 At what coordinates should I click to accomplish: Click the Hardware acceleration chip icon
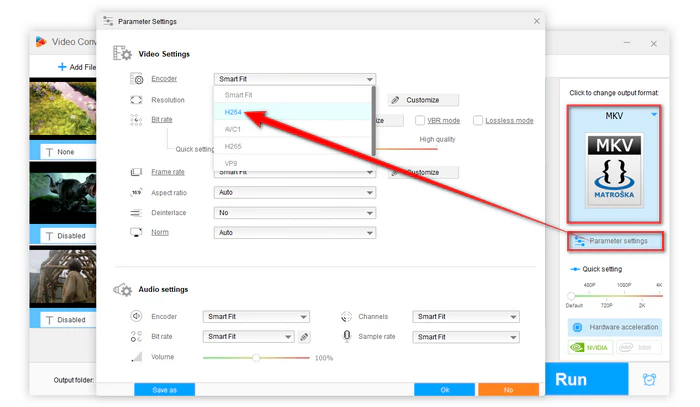click(576, 327)
